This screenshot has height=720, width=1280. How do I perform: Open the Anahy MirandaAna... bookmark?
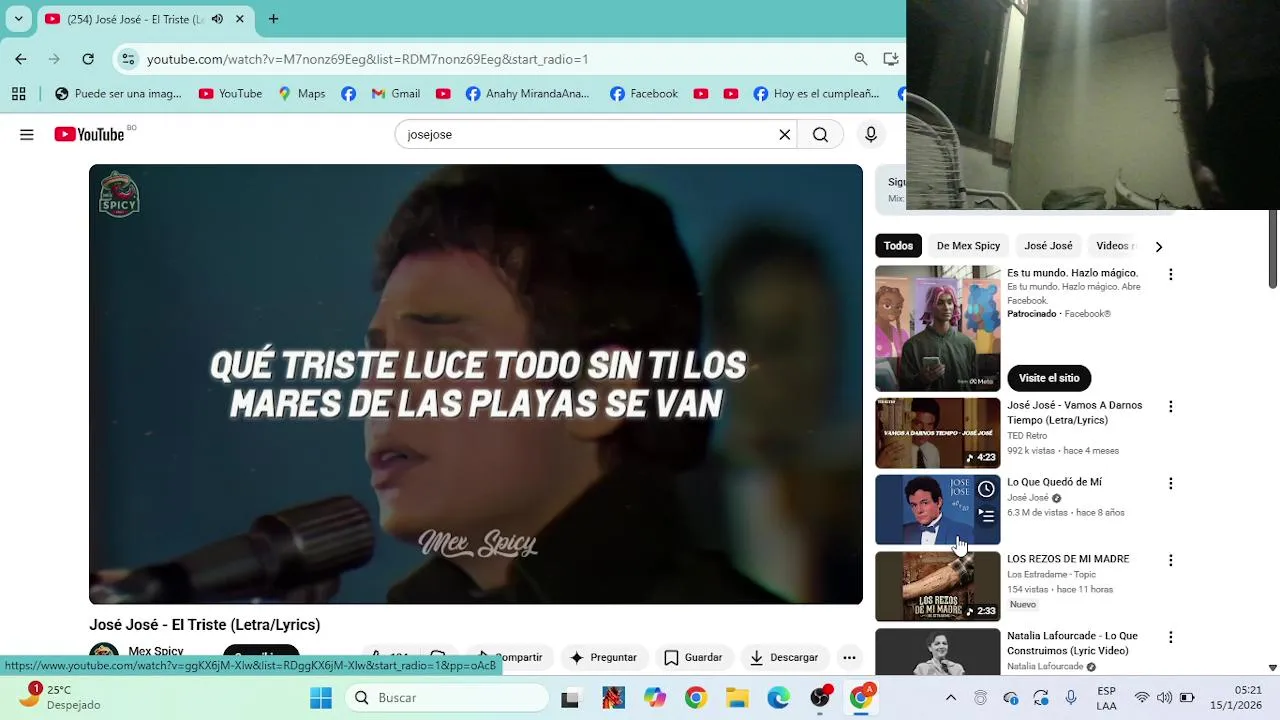tap(527, 94)
